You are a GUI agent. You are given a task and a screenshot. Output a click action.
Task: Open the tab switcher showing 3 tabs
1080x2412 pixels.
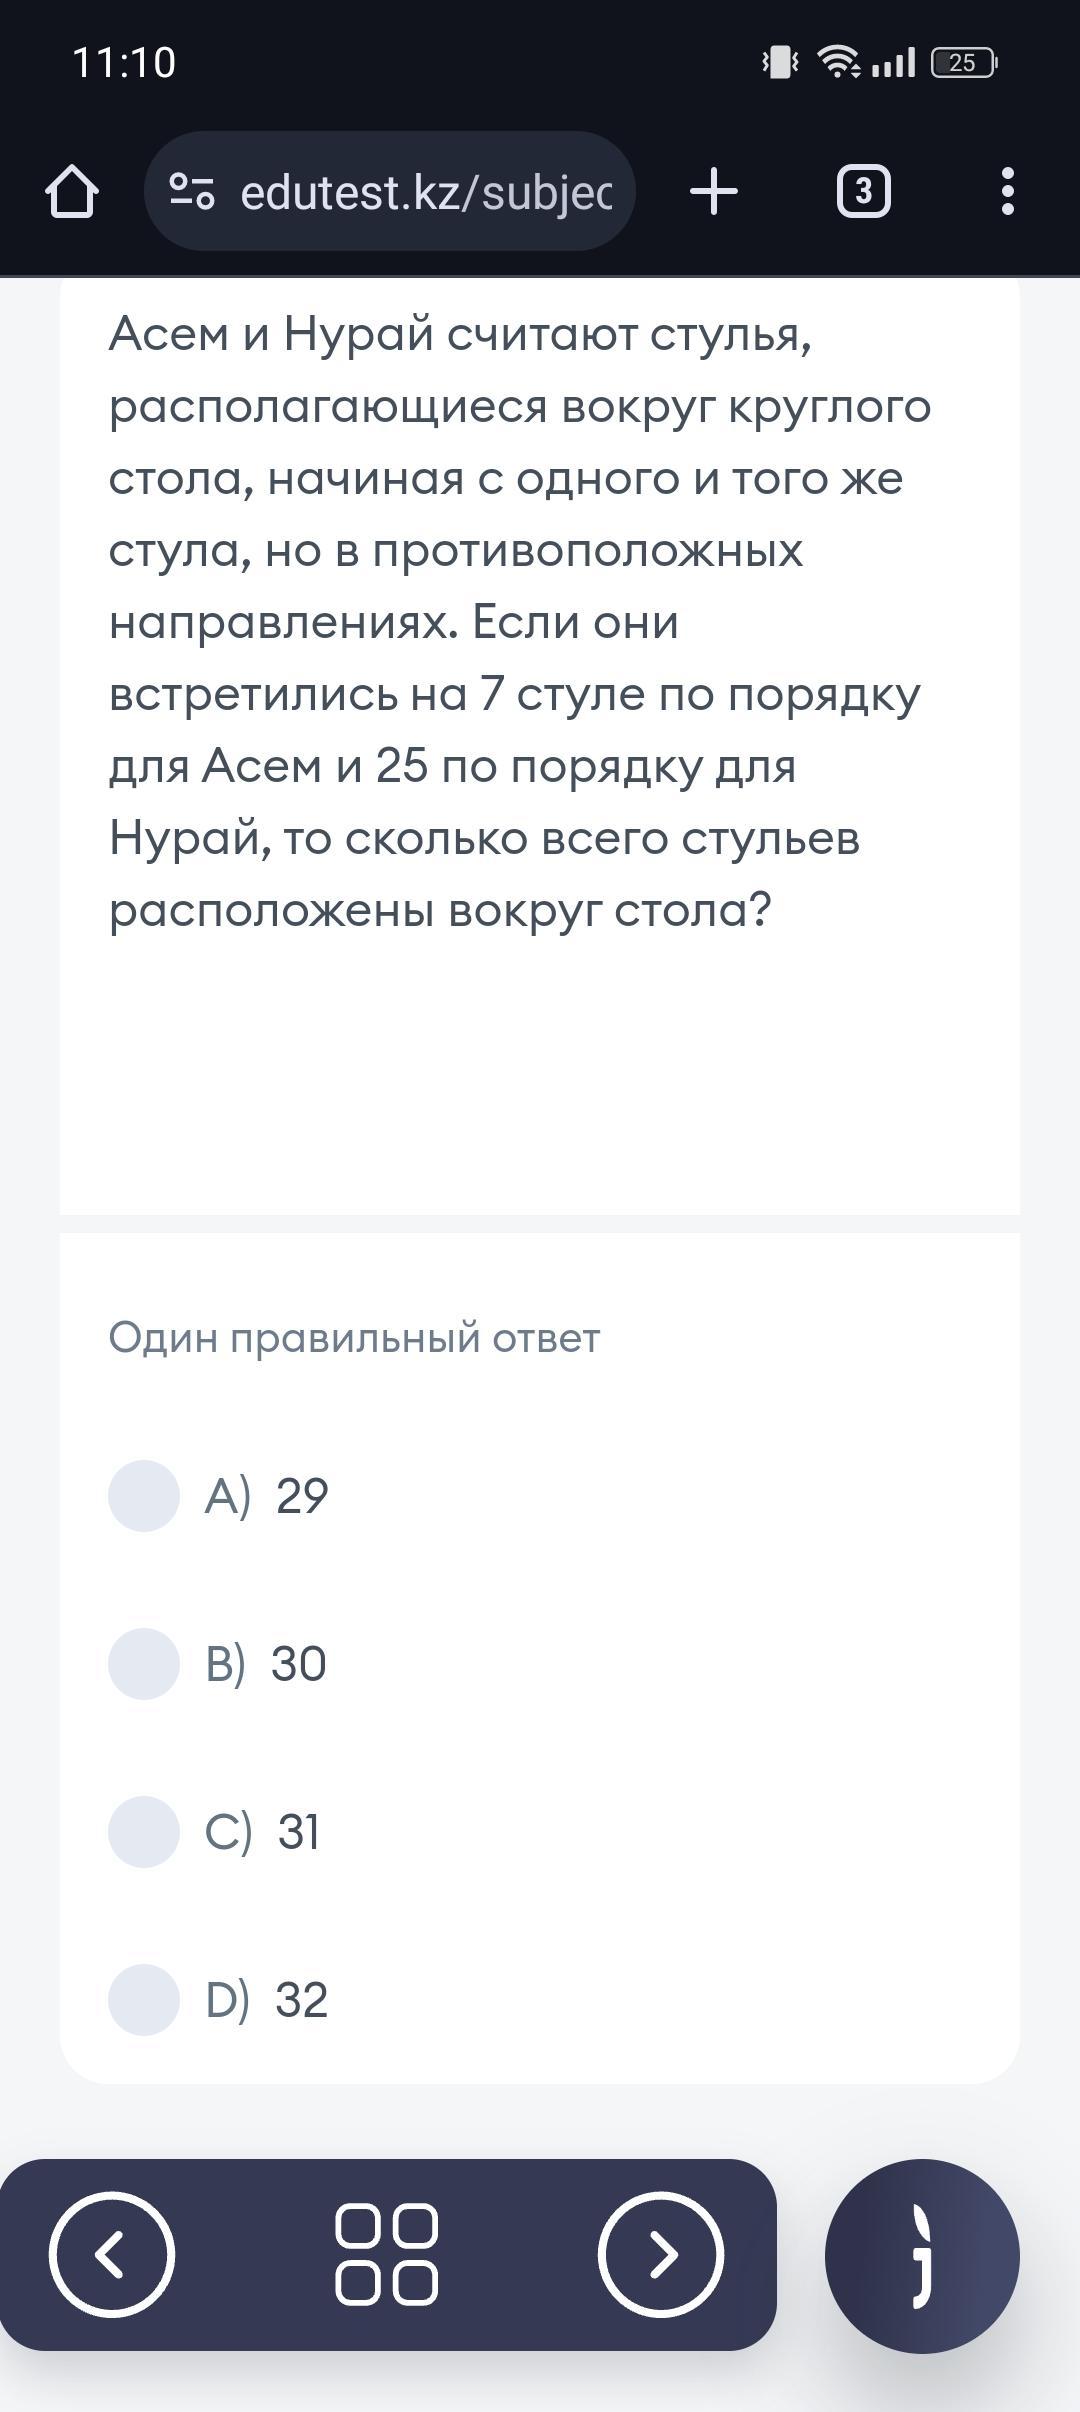864,191
